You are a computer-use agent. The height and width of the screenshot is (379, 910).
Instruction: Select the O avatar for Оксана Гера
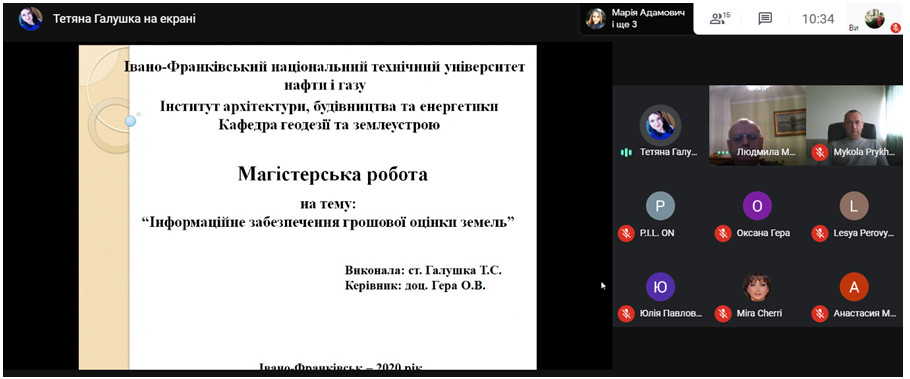point(757,206)
